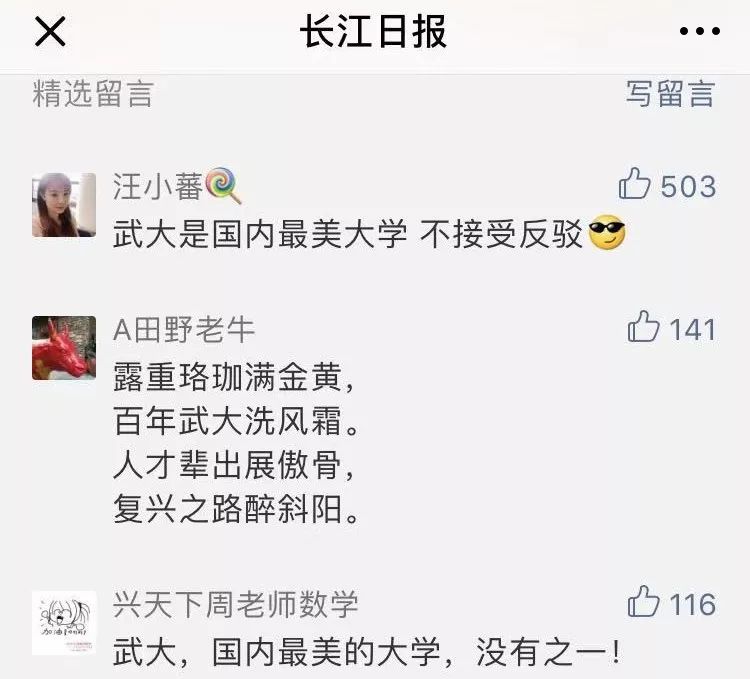Close the 长江日报 article page
This screenshot has height=679, width=750.
50,31
